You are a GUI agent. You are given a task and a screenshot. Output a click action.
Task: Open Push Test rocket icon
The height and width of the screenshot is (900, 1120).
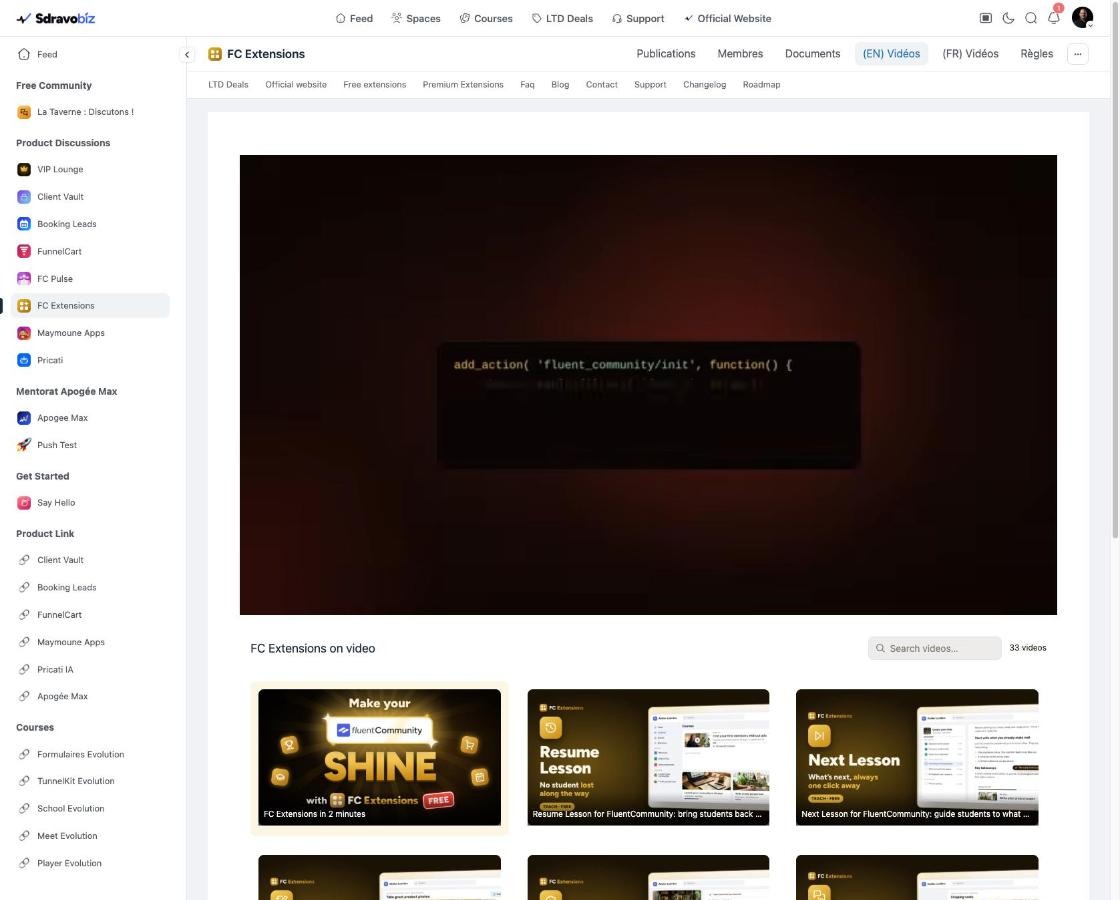point(24,445)
